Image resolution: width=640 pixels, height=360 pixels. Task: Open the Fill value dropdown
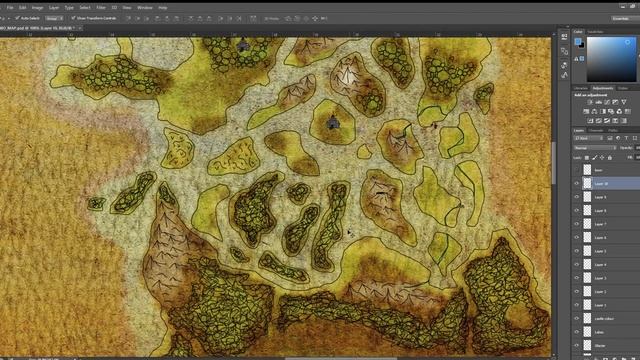pos(638,158)
